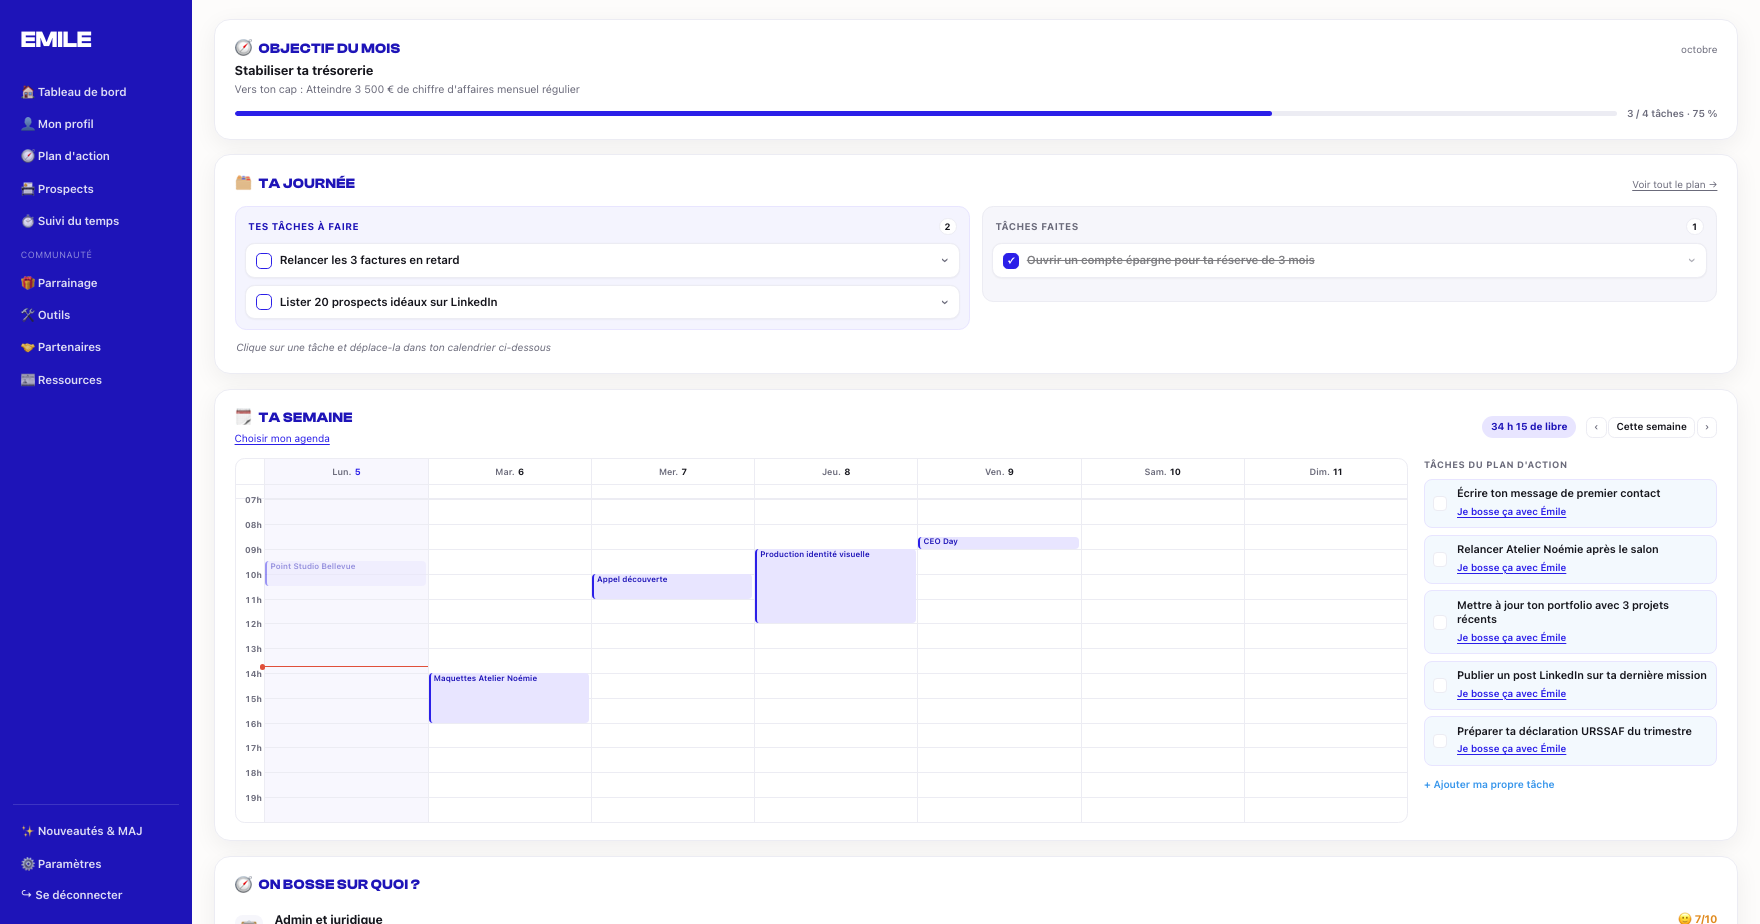Open Prospects menu item
Image resolution: width=1760 pixels, height=924 pixels.
(x=58, y=189)
